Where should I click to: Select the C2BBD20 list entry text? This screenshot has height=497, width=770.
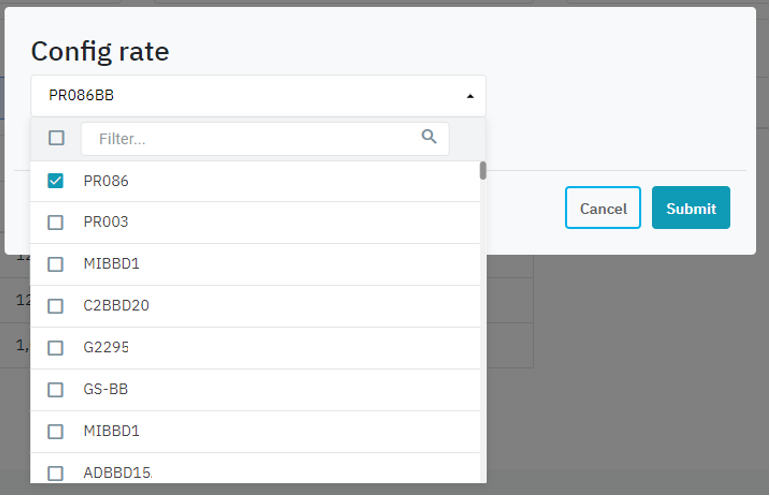116,306
